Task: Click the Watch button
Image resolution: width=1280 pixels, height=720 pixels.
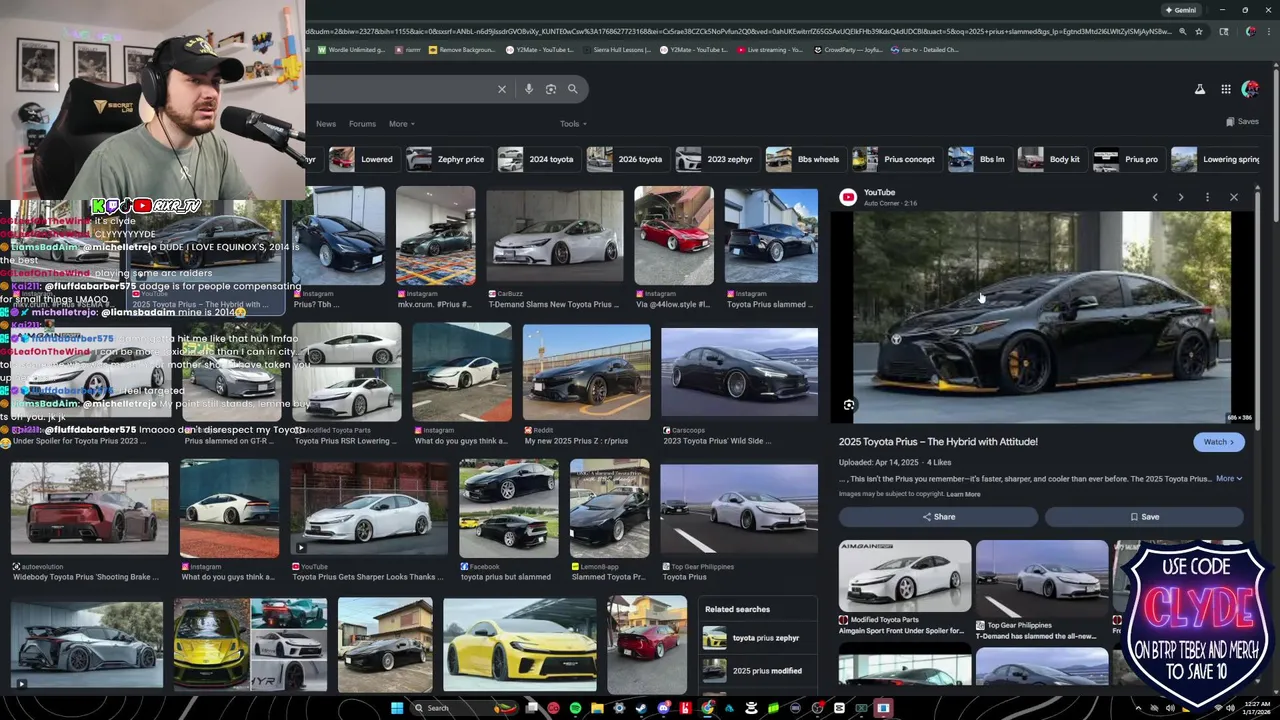Action: [1218, 442]
